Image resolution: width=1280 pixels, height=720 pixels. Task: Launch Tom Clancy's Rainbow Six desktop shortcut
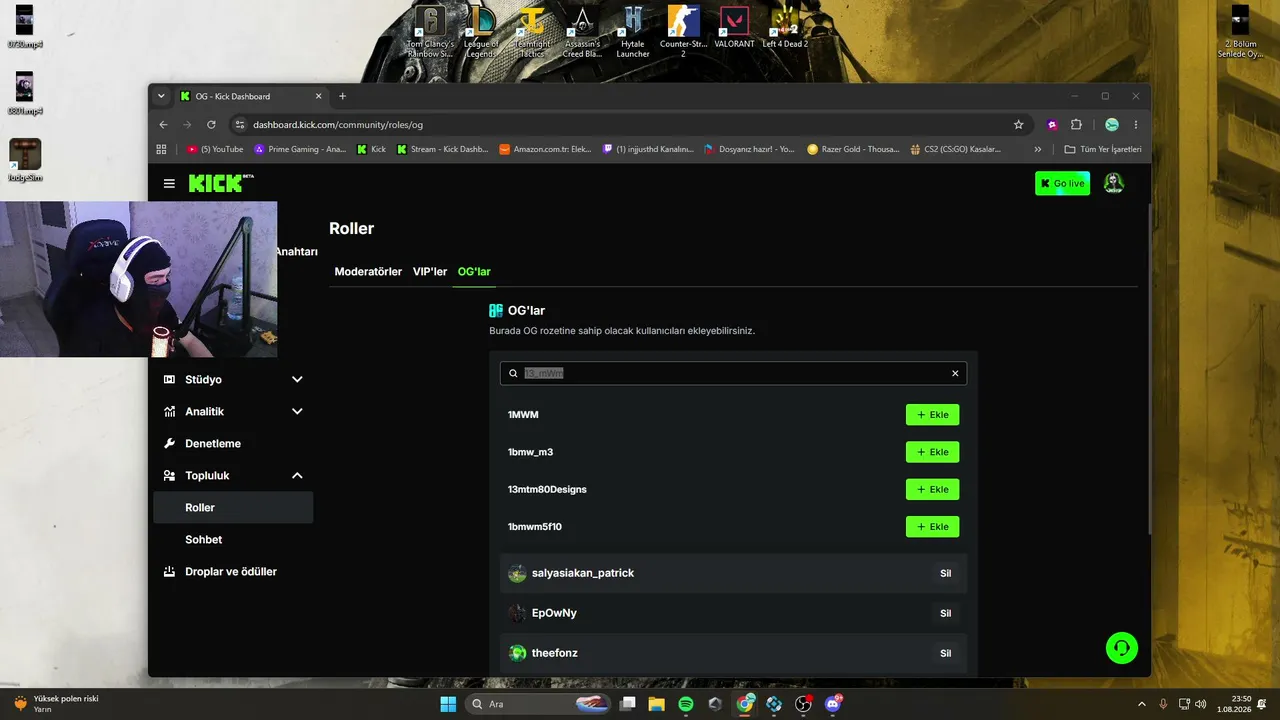[430, 32]
